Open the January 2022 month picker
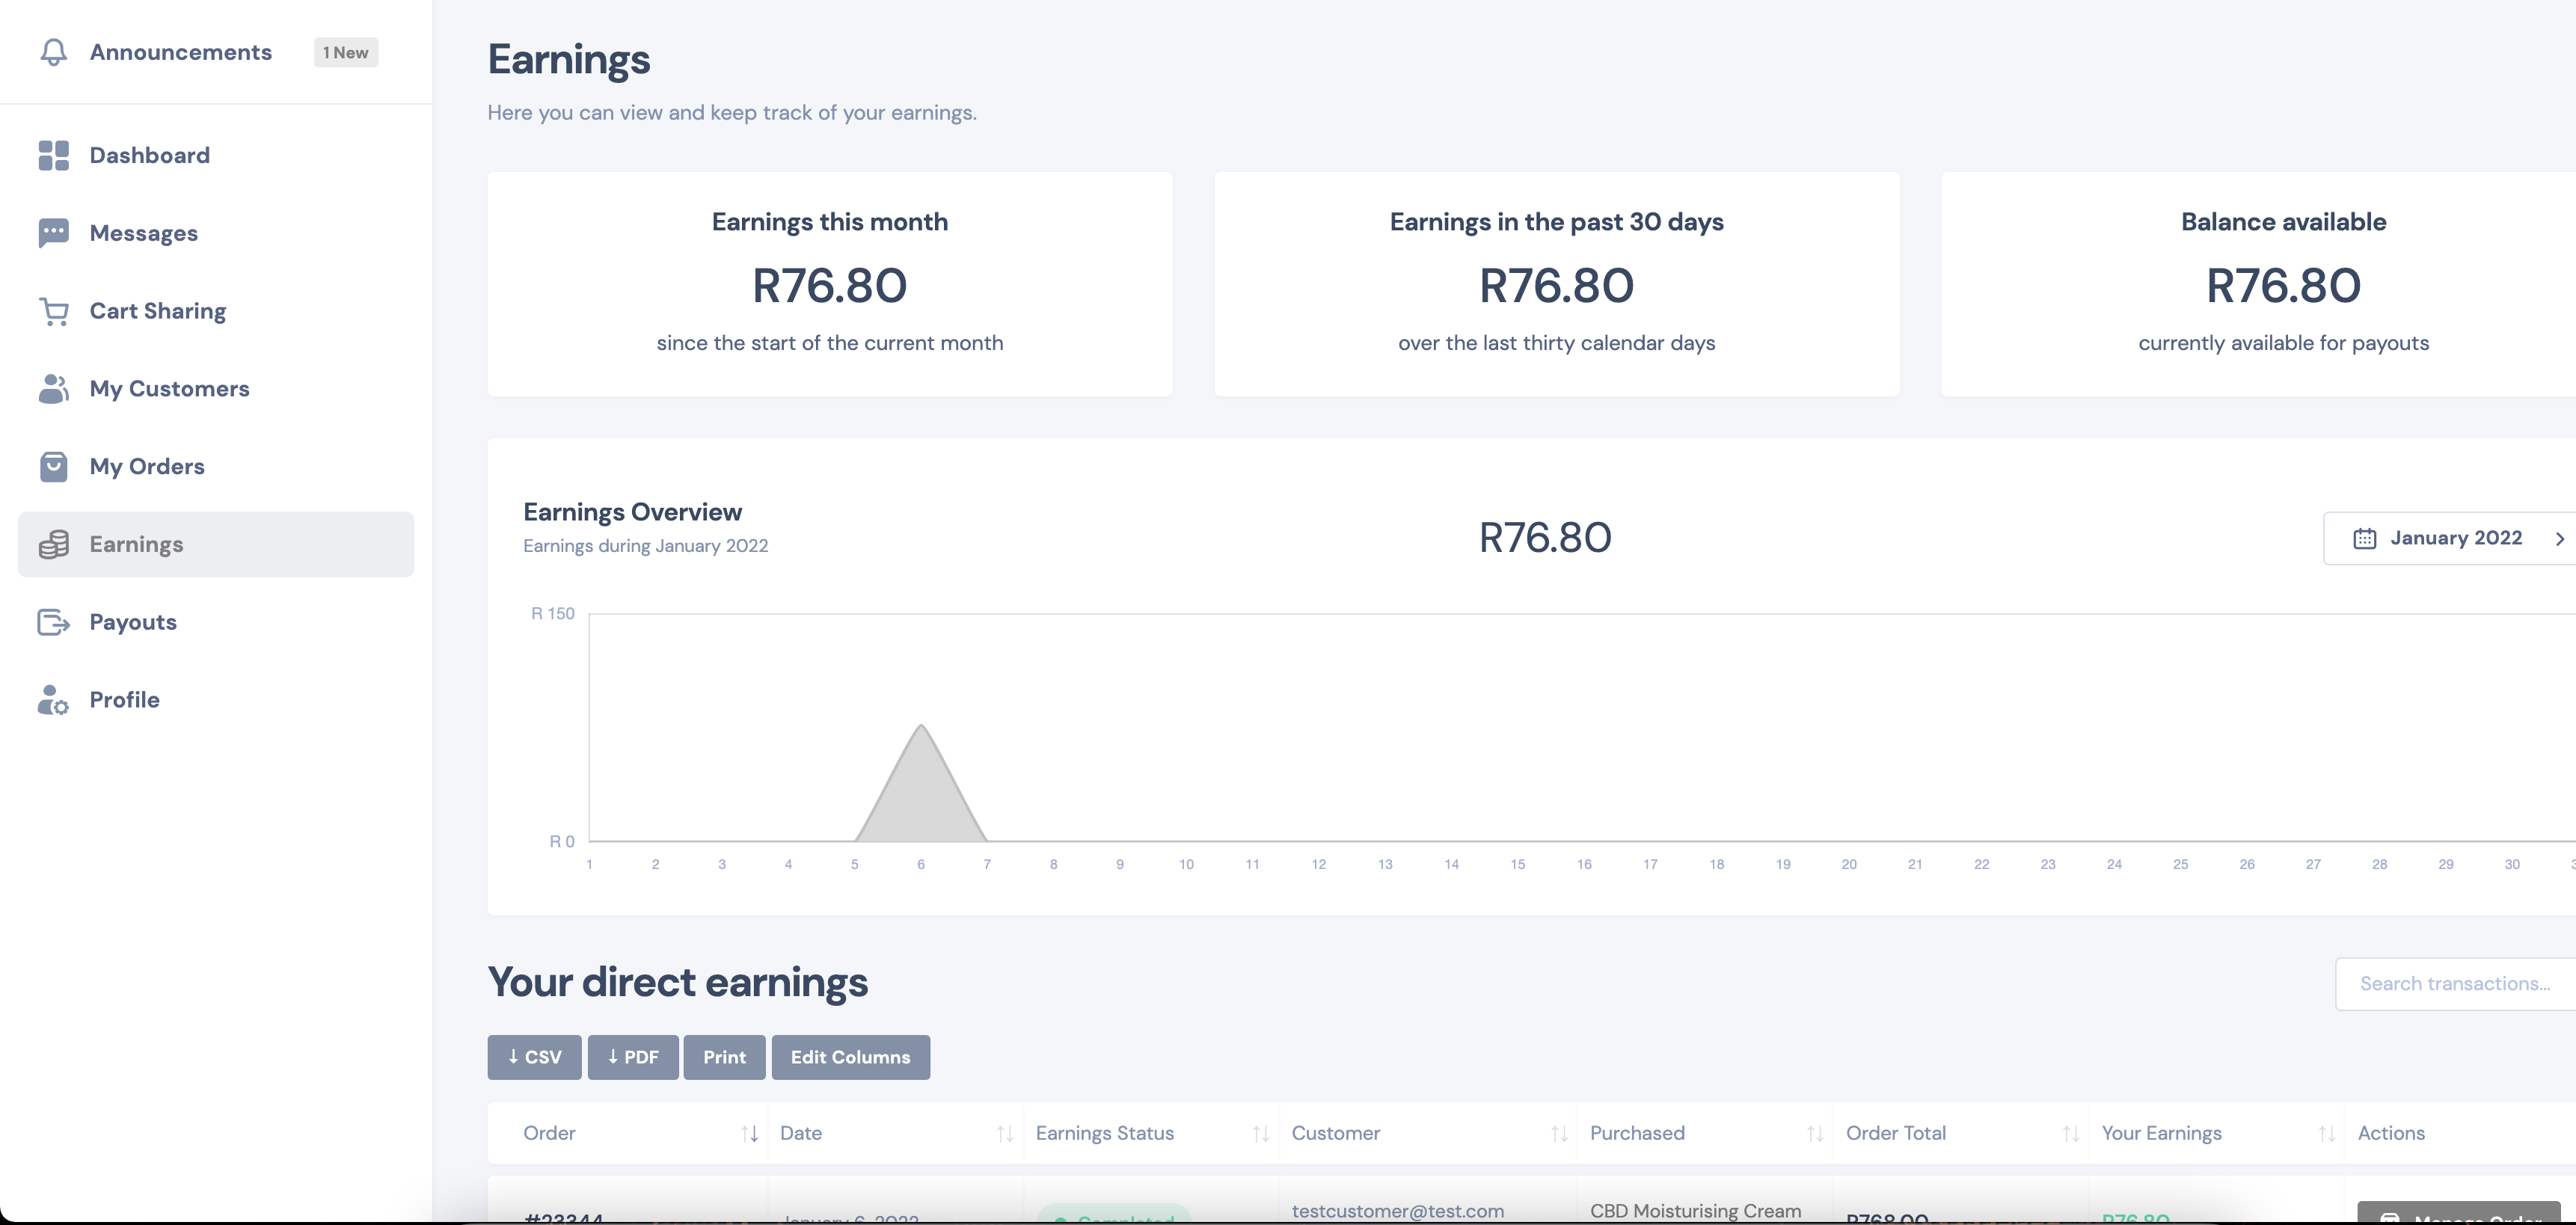The height and width of the screenshot is (1225, 2576). coord(2449,538)
